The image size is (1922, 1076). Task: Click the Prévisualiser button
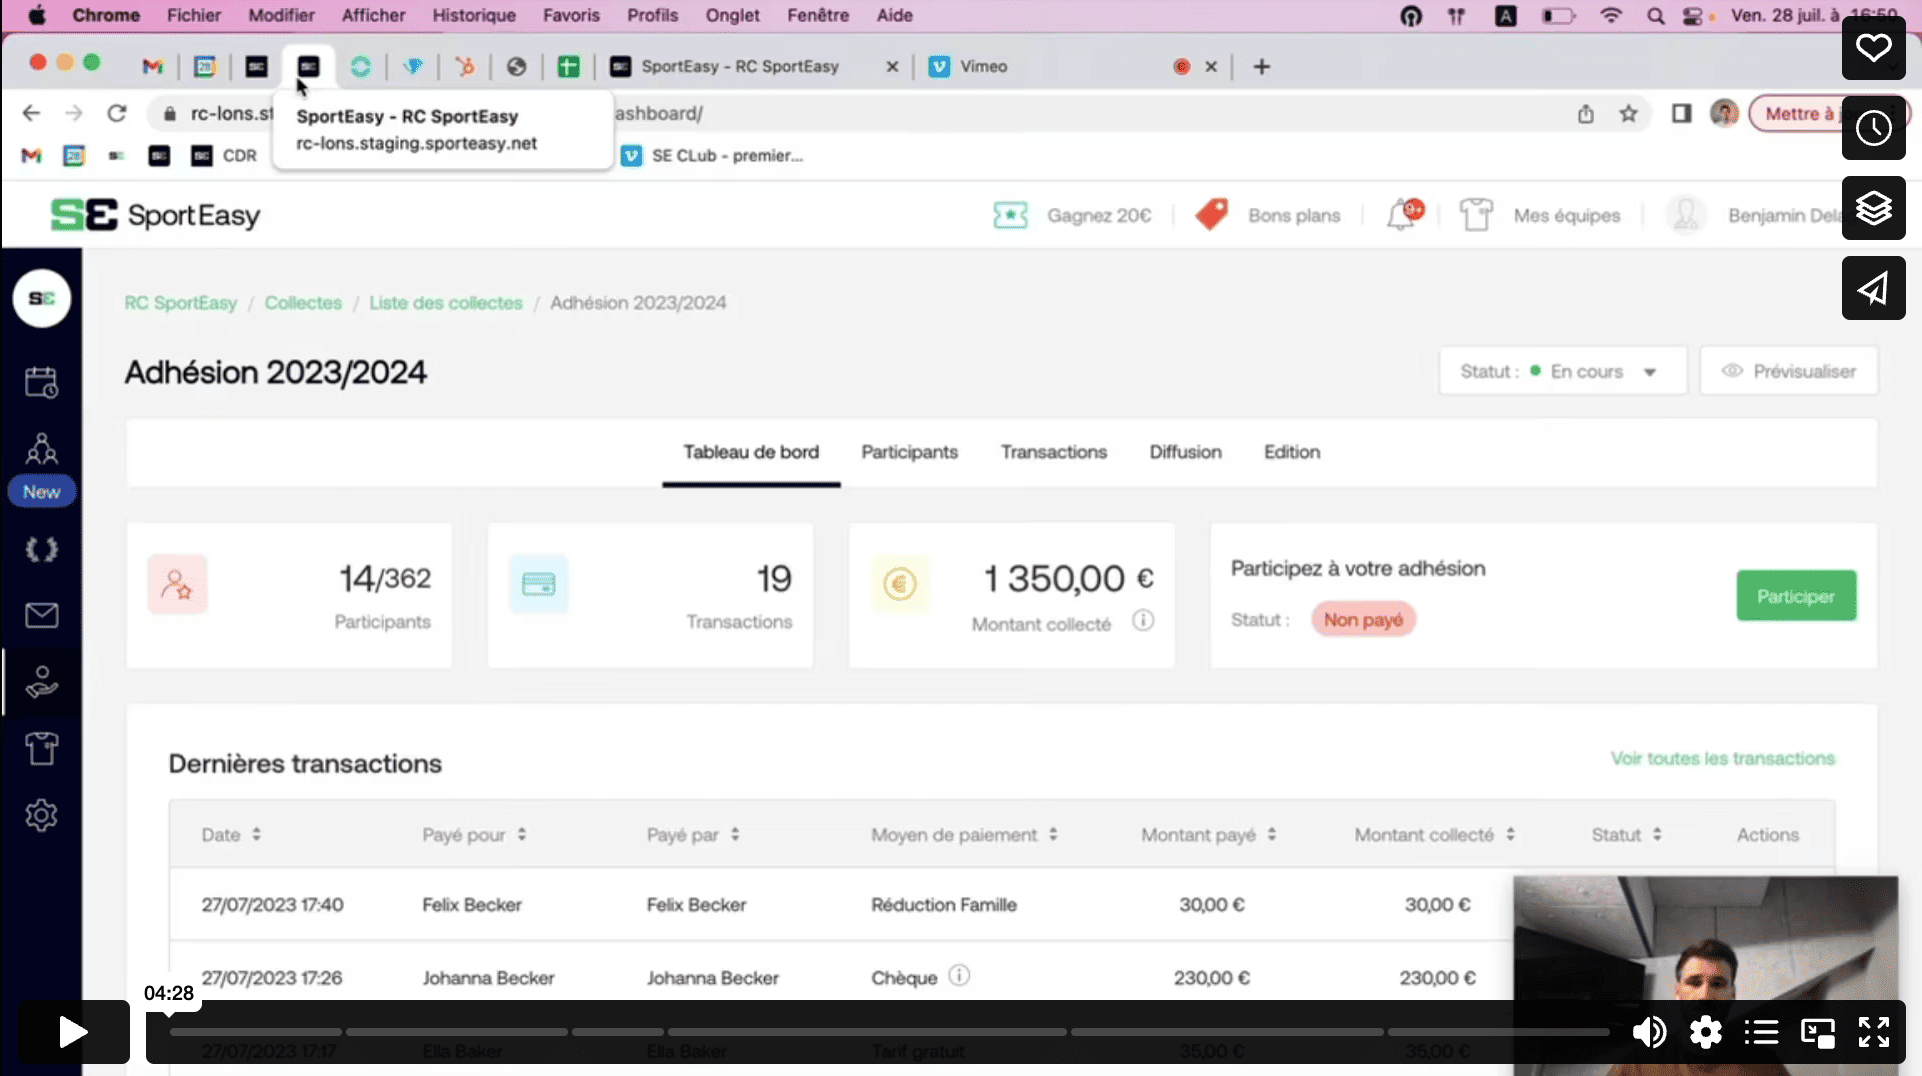pyautogui.click(x=1788, y=371)
